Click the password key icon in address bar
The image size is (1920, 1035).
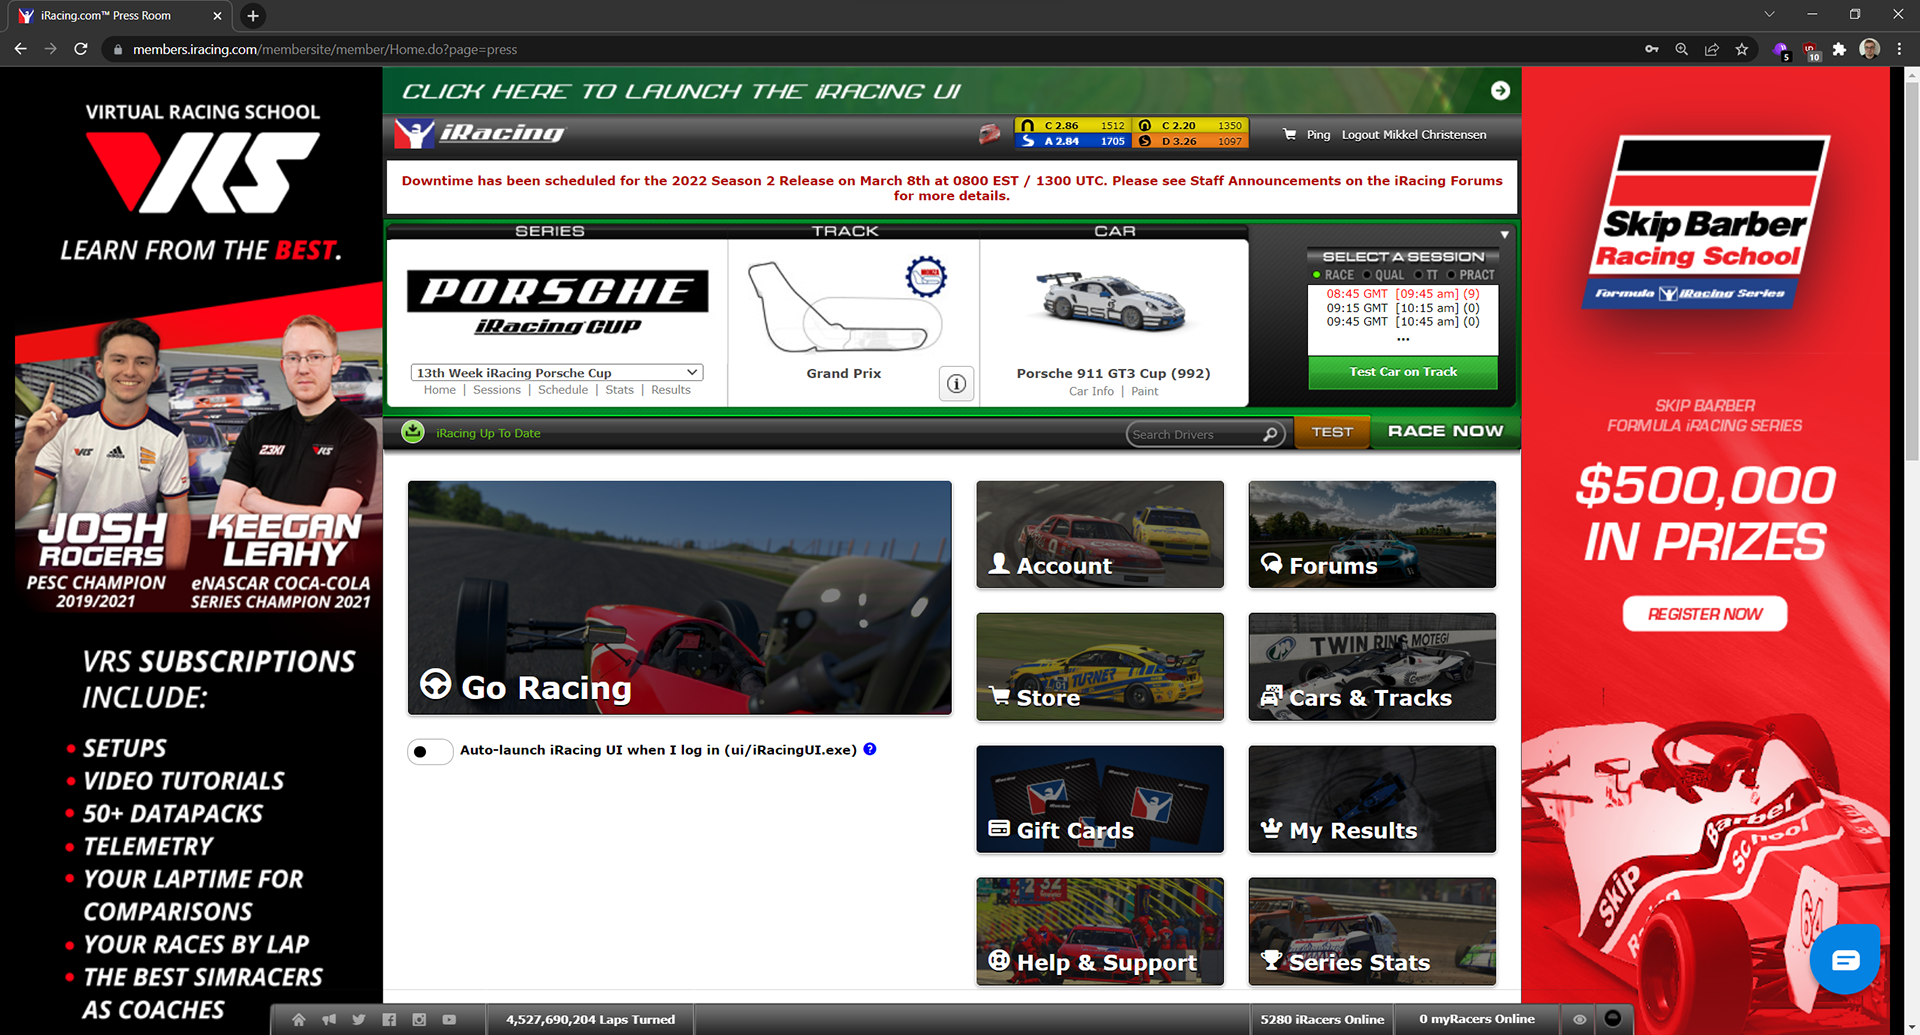tap(1652, 49)
